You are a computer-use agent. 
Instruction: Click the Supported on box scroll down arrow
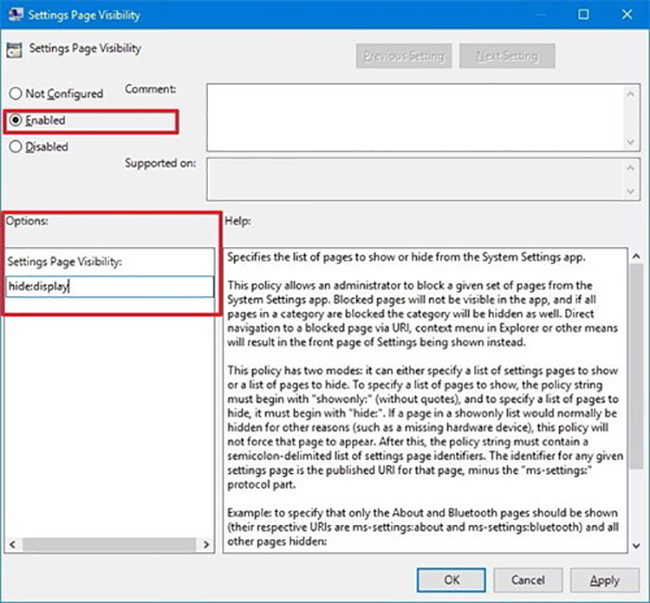pyautogui.click(x=632, y=193)
